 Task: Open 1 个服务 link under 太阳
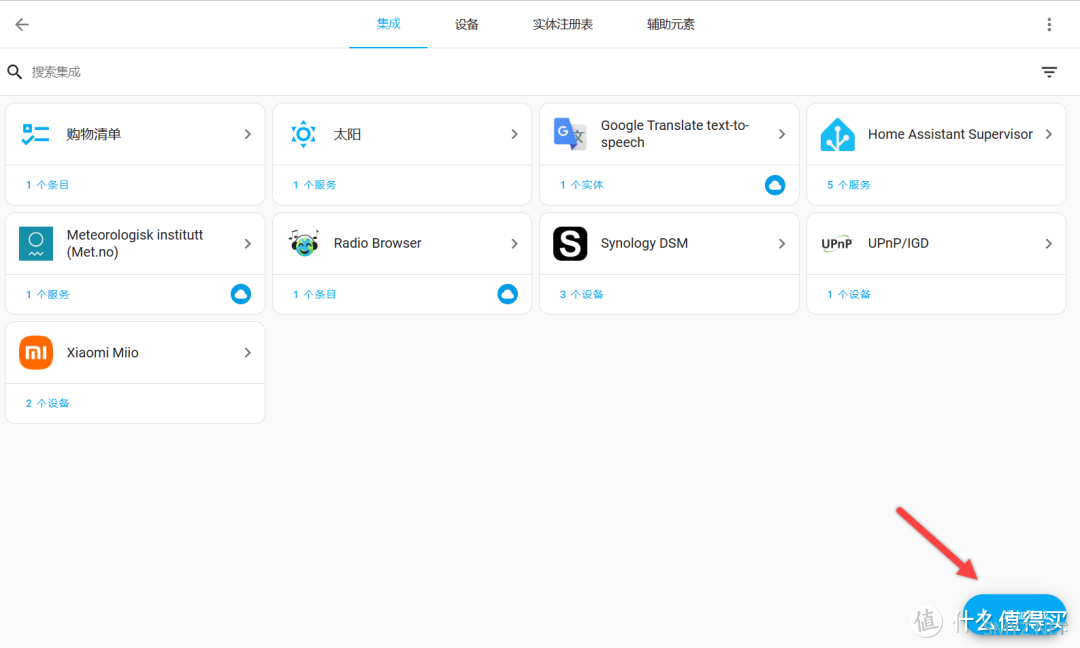pyautogui.click(x=315, y=185)
